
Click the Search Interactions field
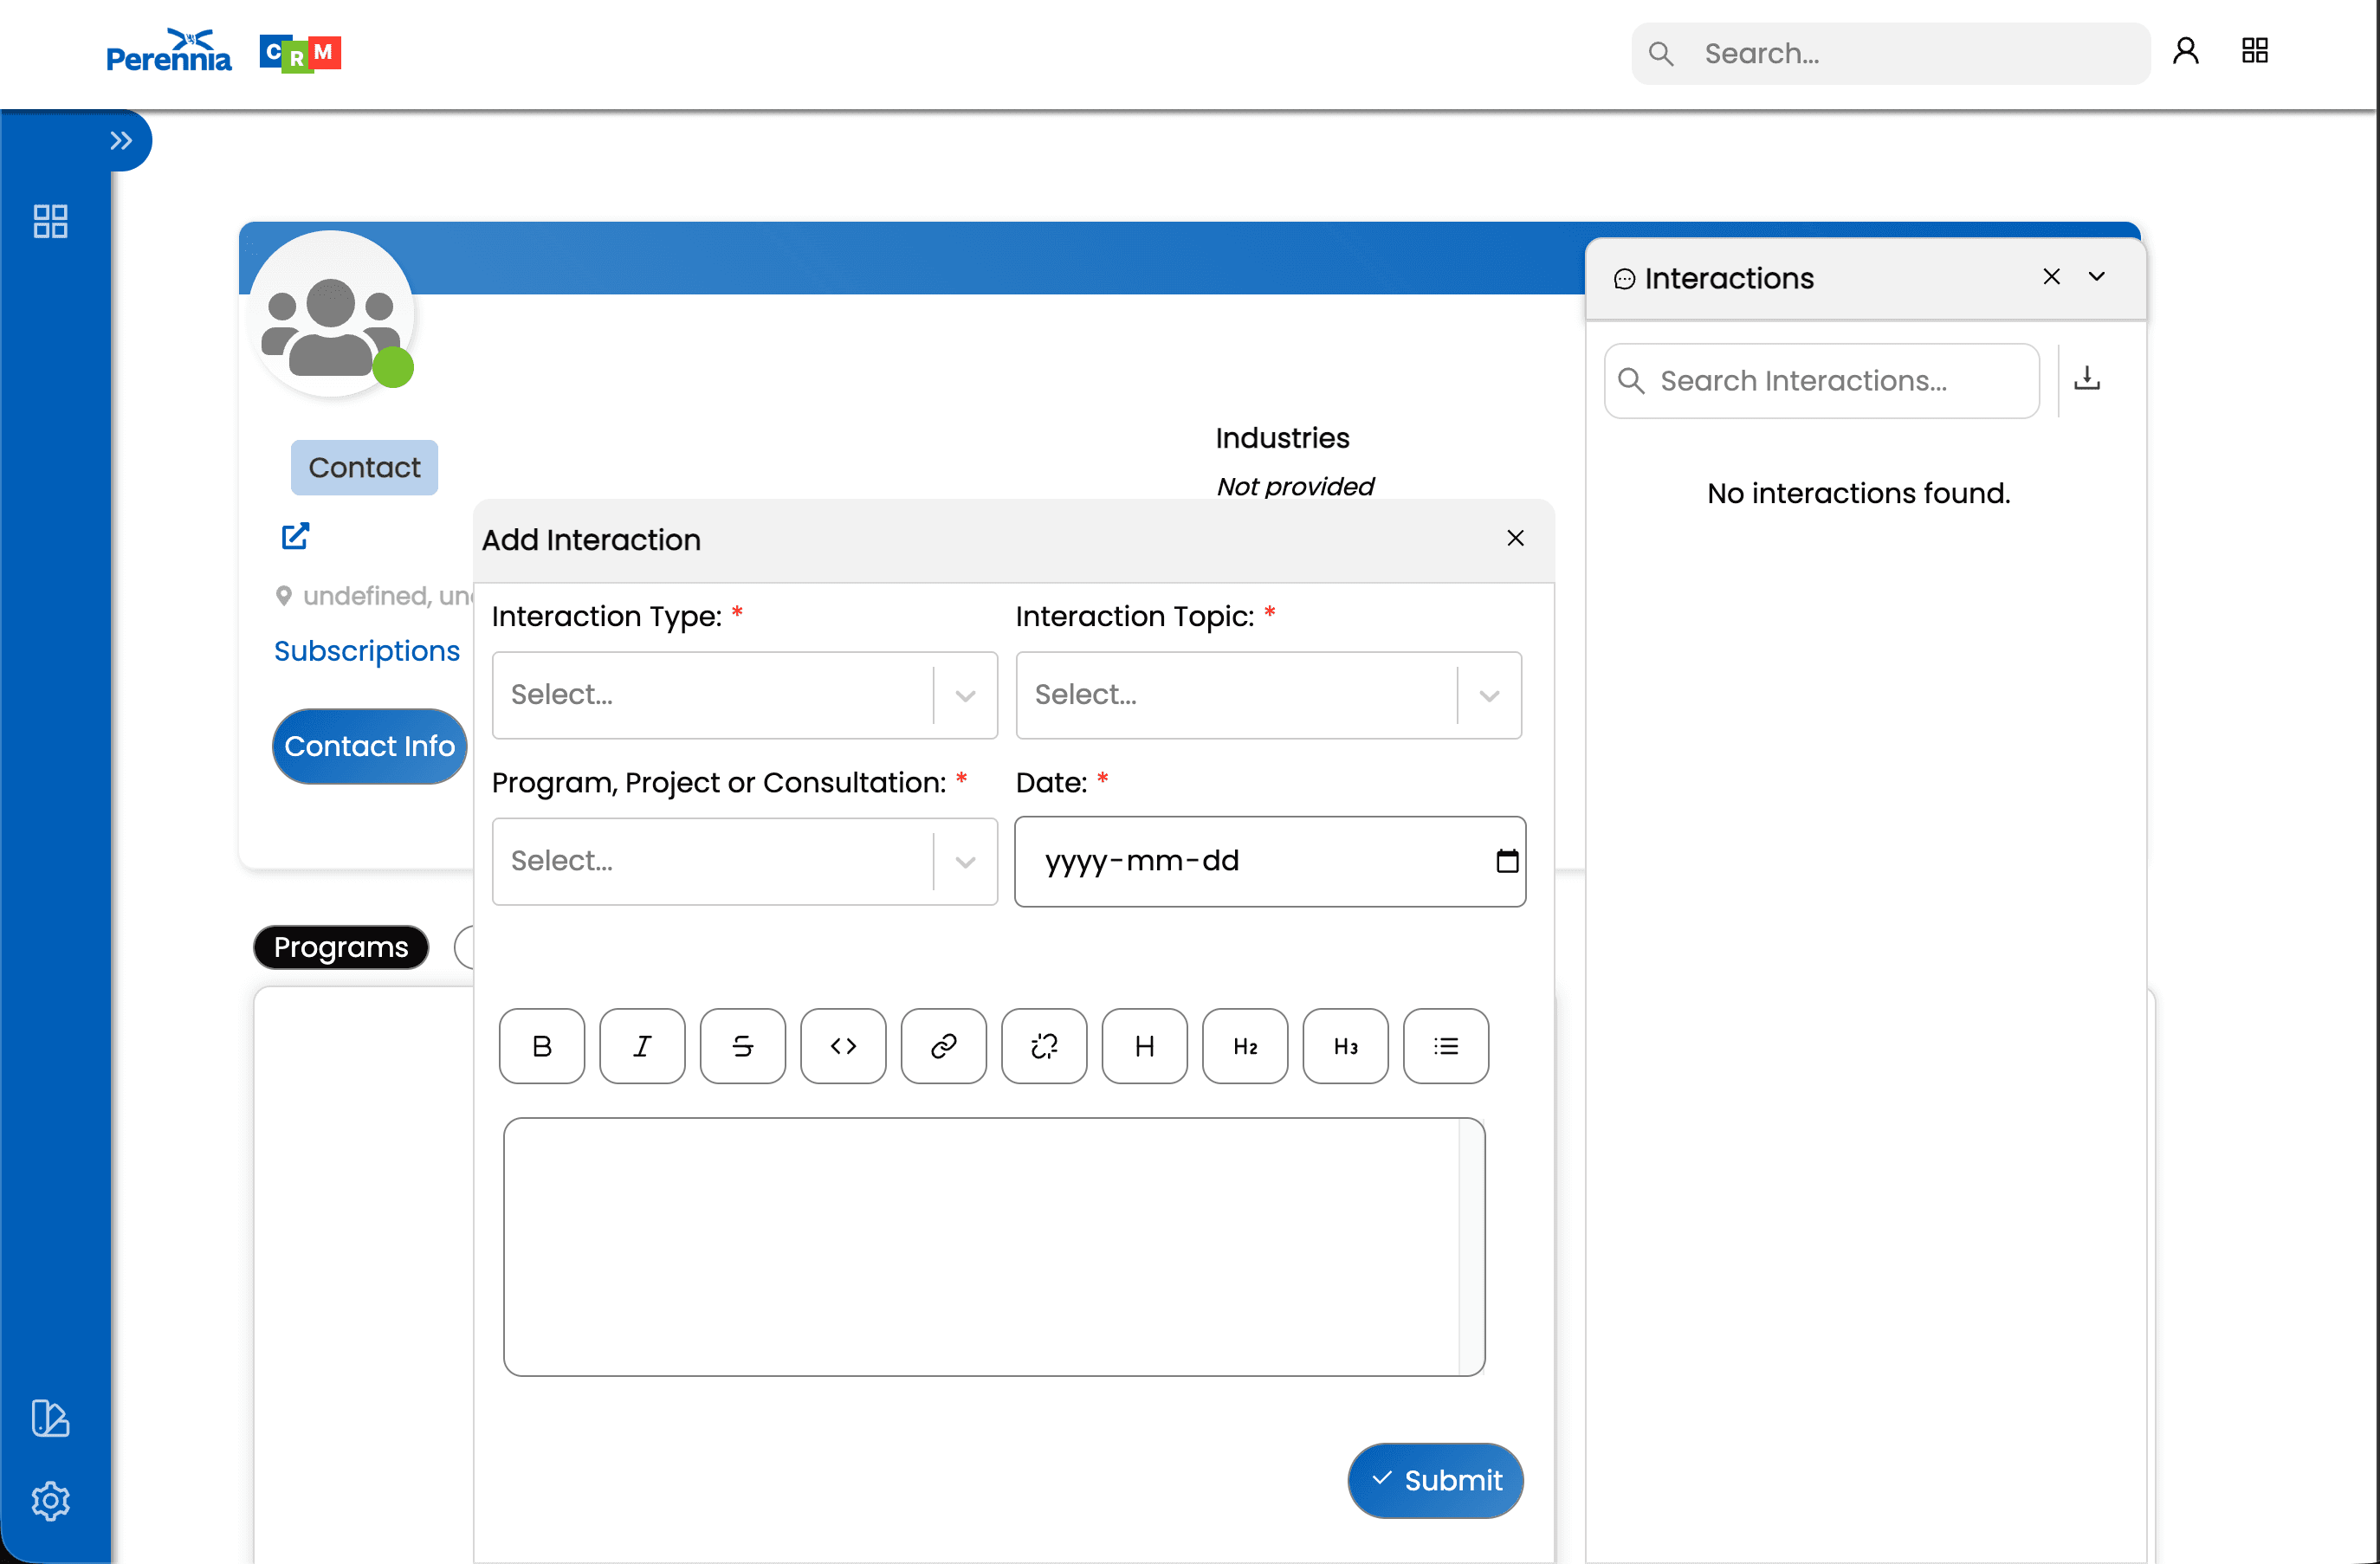click(x=1822, y=381)
